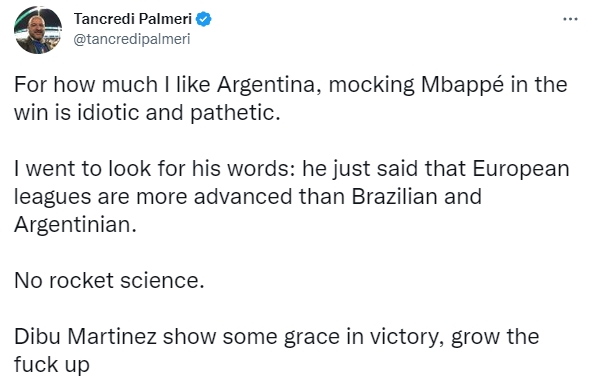Open the tweet's three-dot more options menu
Screen dimensions: 593x379
[570, 18]
